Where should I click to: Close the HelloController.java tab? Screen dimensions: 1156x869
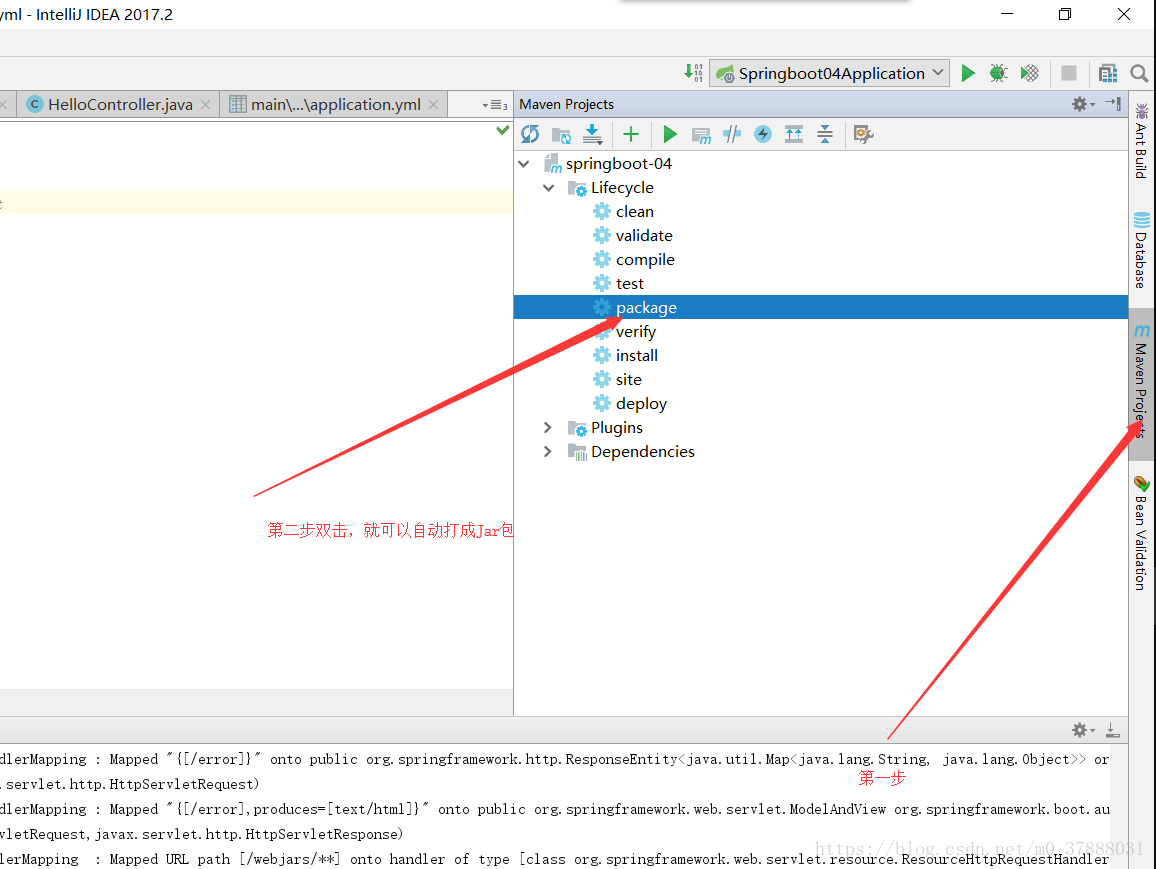(x=206, y=105)
